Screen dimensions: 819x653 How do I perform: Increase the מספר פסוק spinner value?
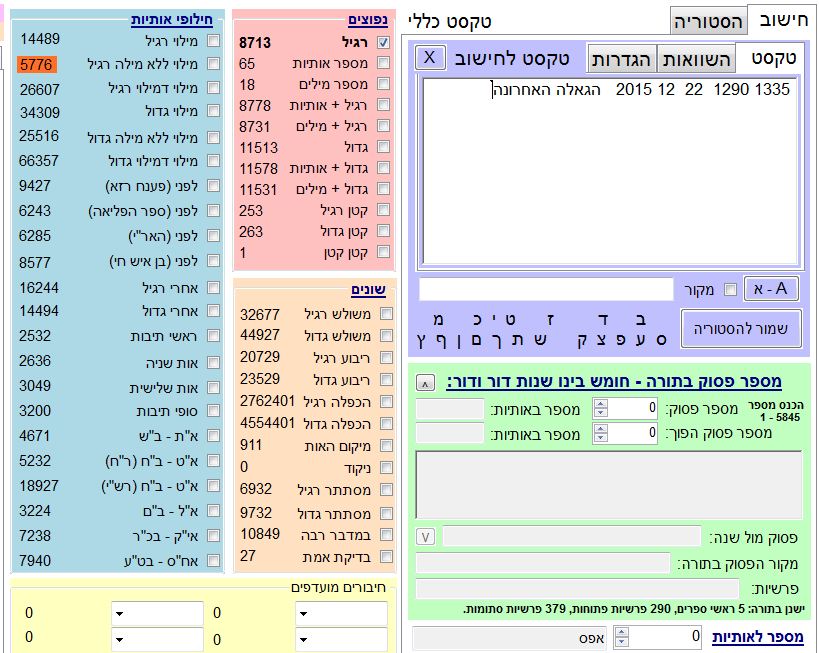600,403
